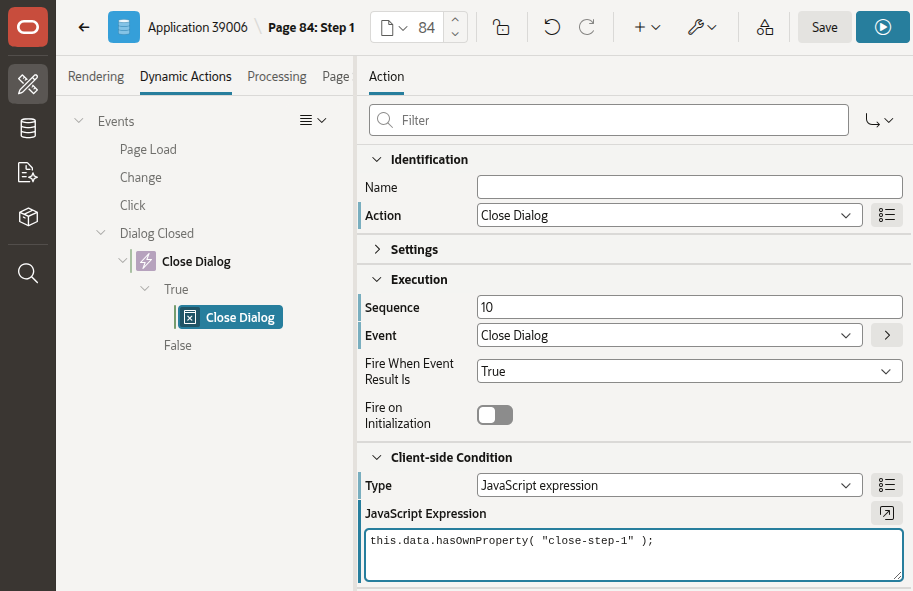The height and width of the screenshot is (591, 913).
Task: Open SQL Workshop database icon
Action: pos(28,128)
